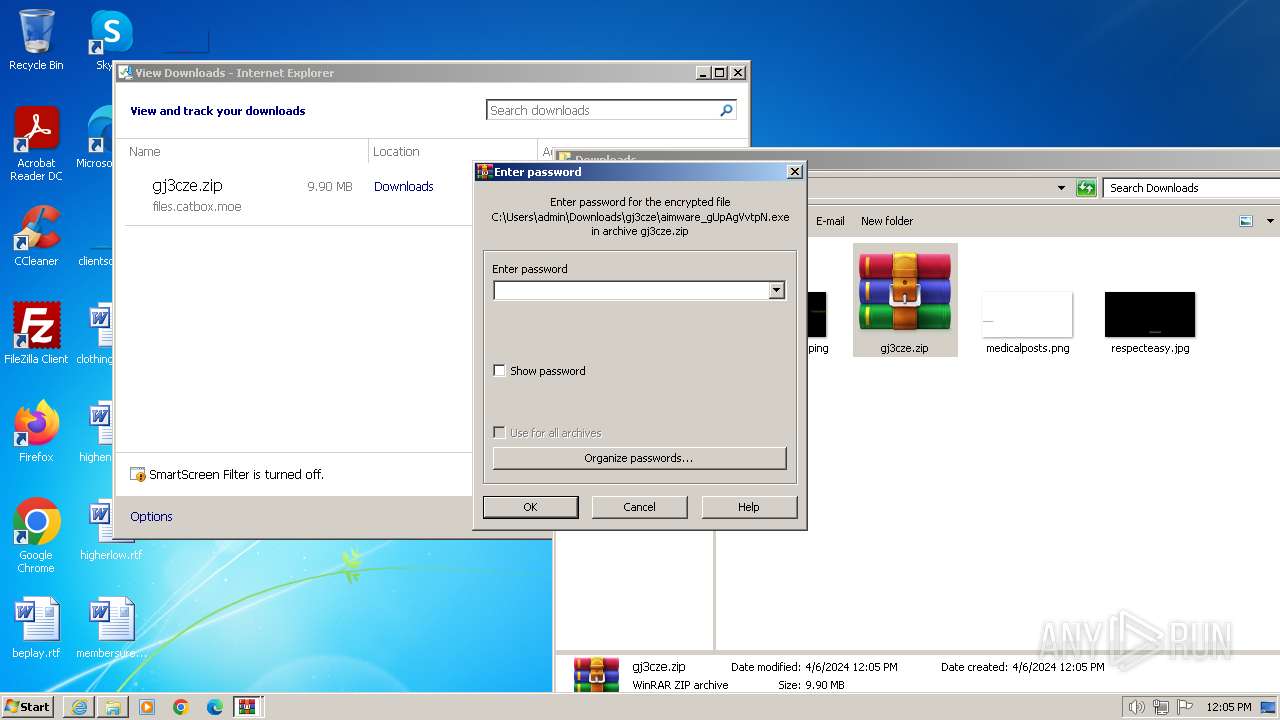Image resolution: width=1280 pixels, height=720 pixels.
Task: Click the Date modified value in details pane
Action: (850, 667)
